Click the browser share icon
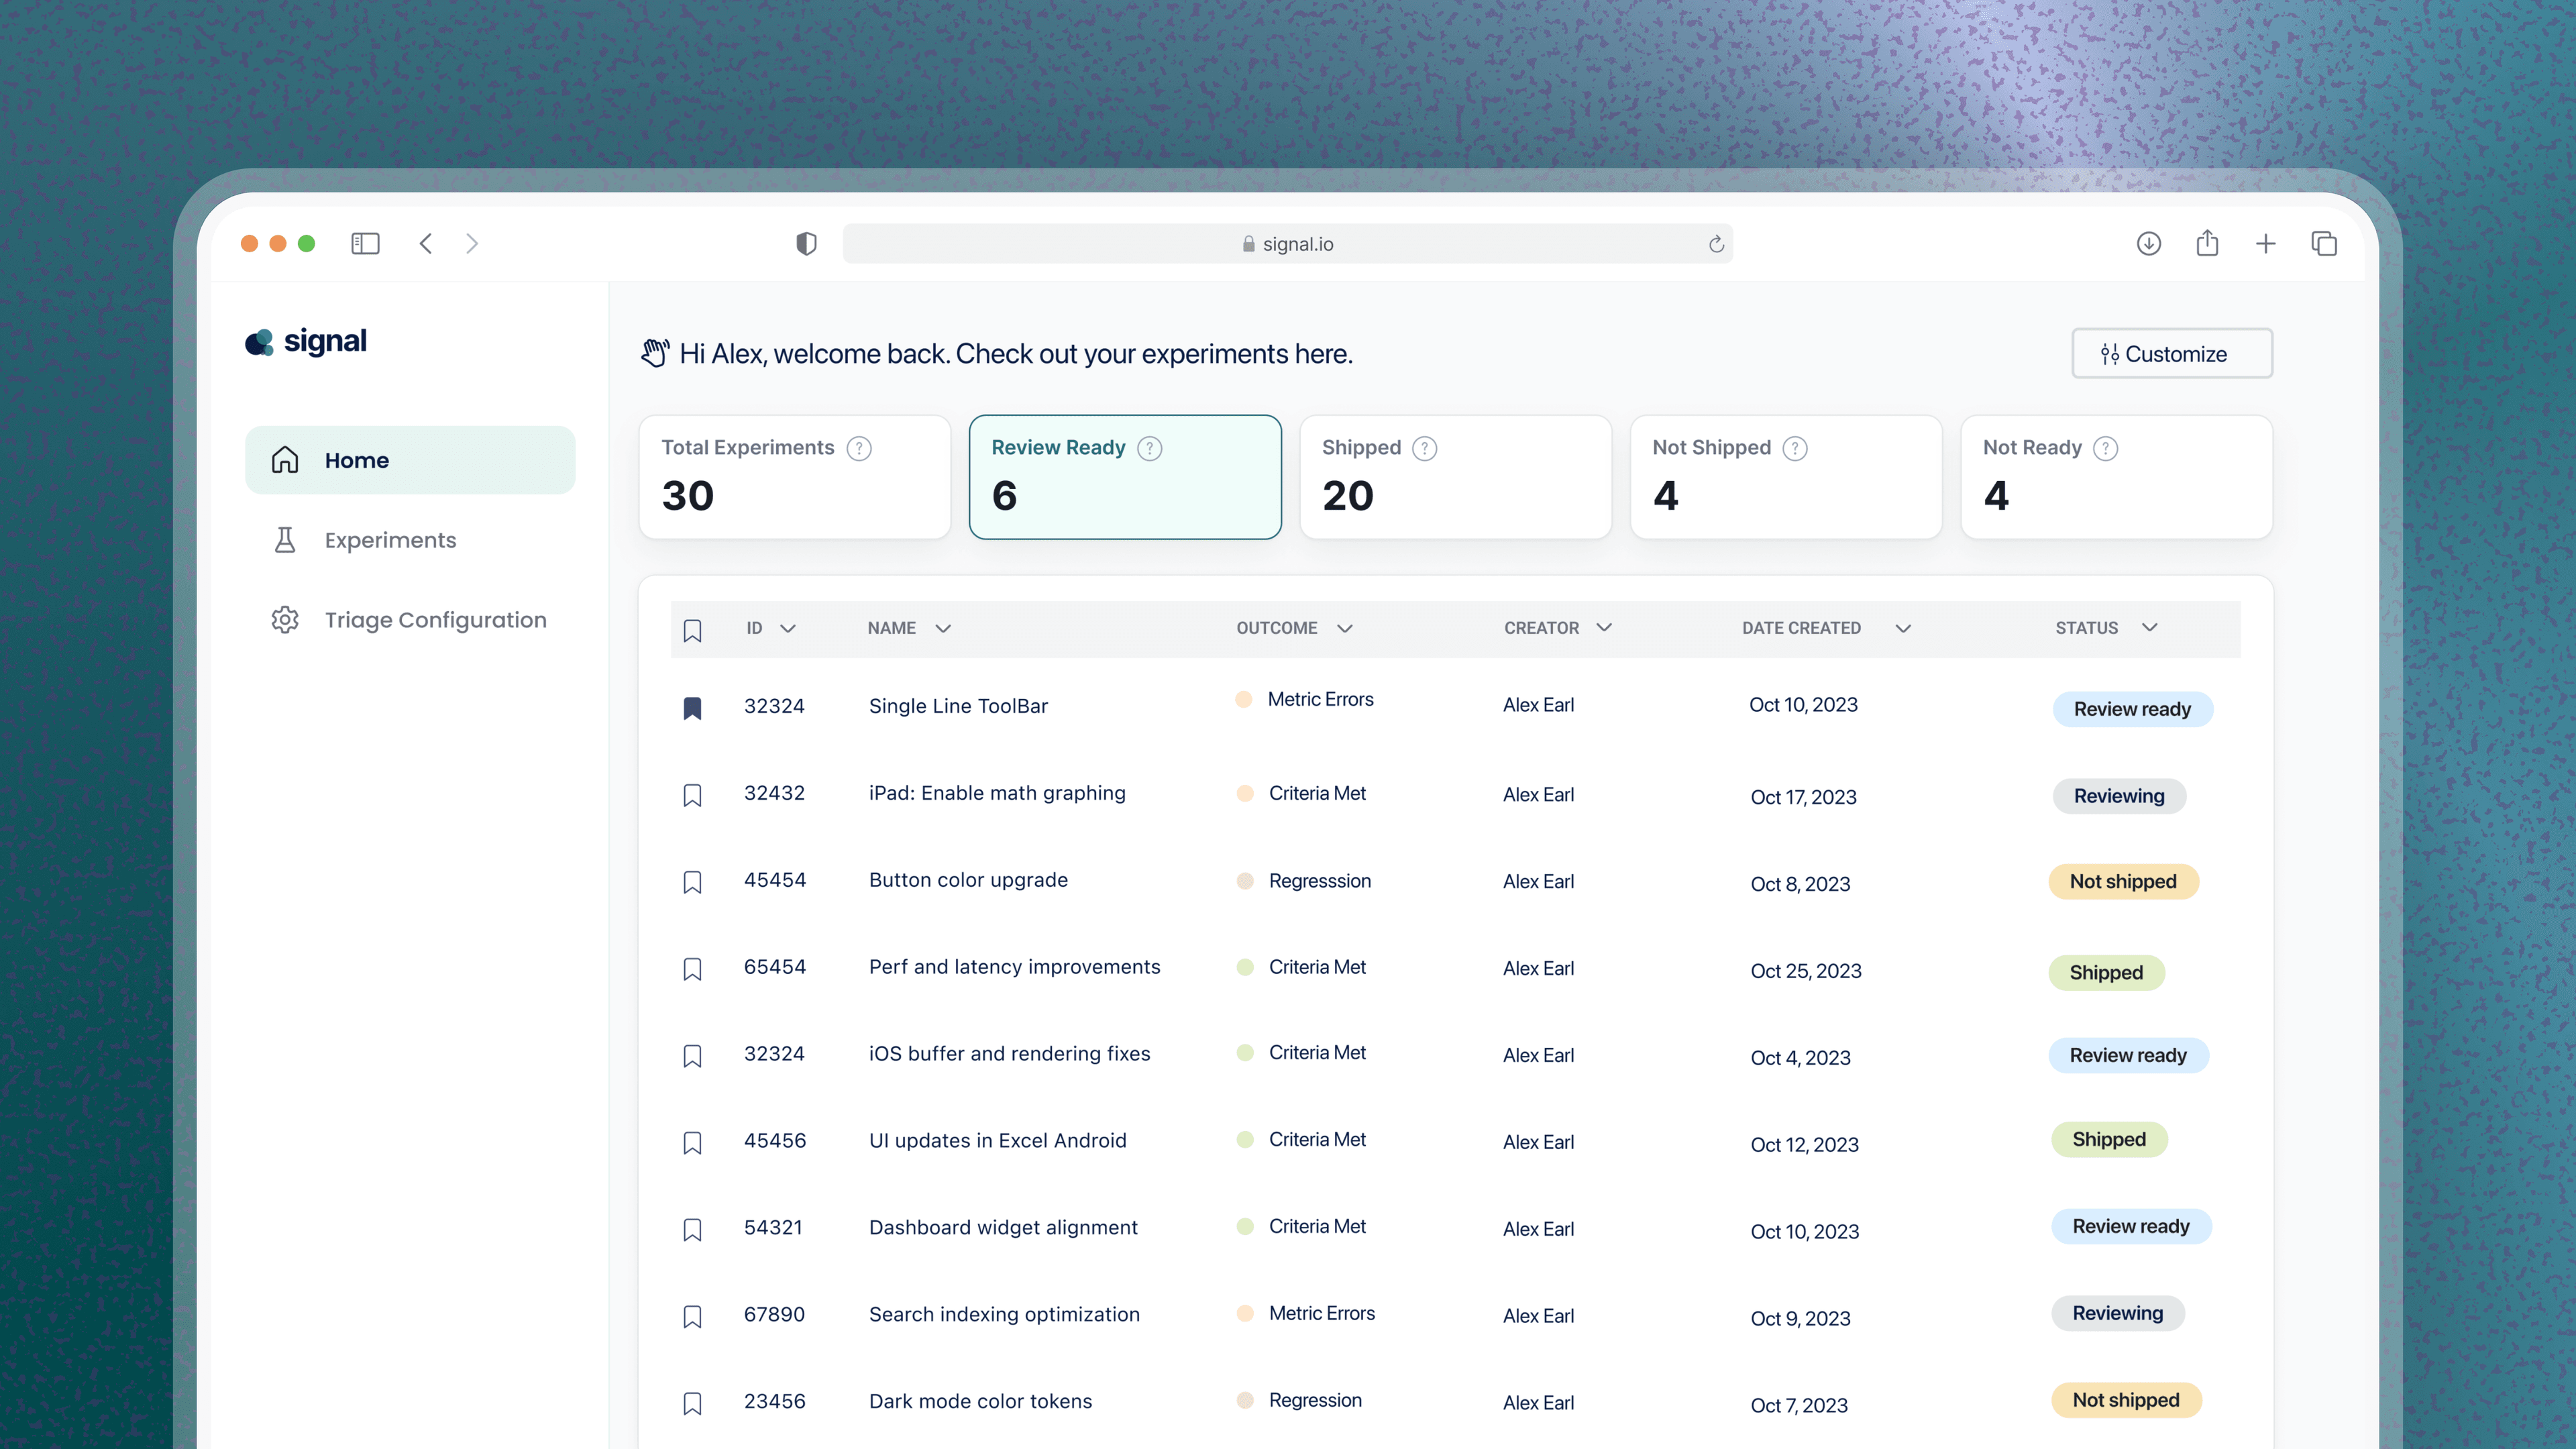The image size is (2576, 1449). point(2207,243)
